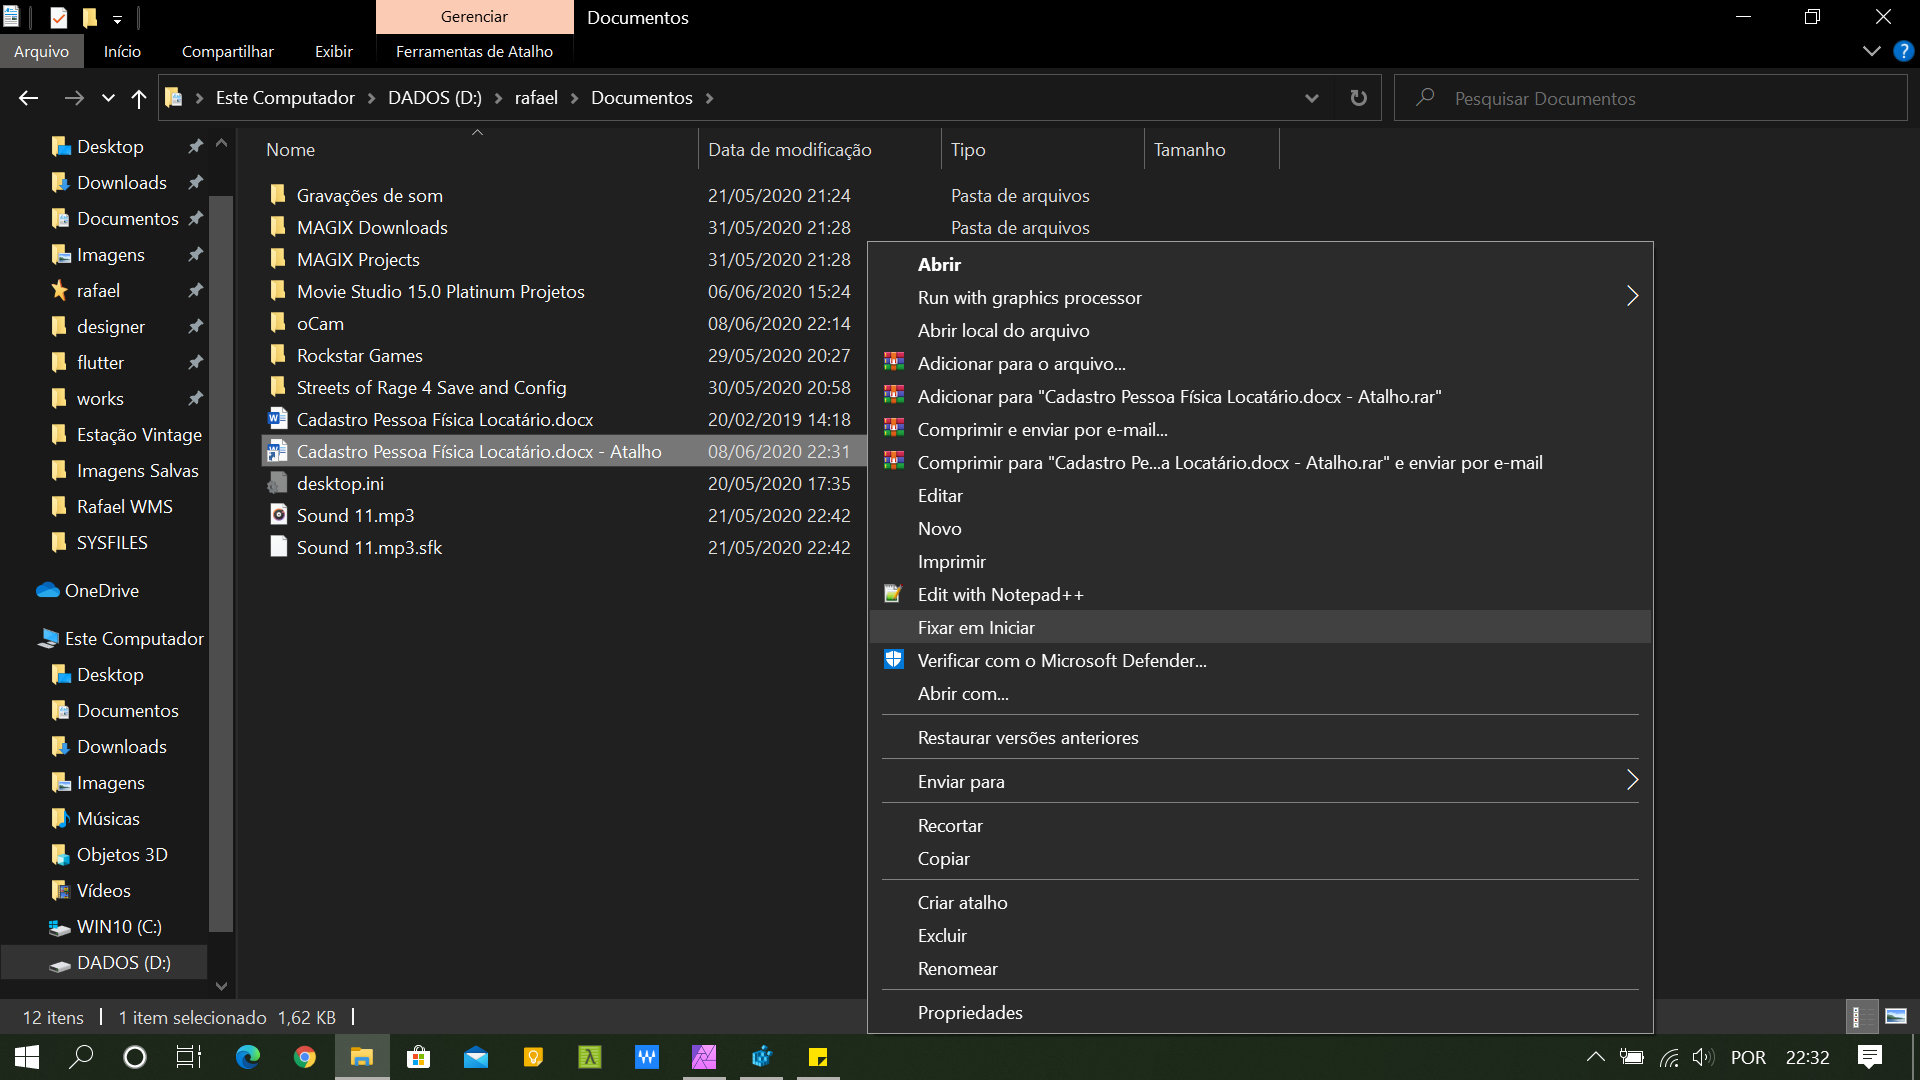
Task: Expand the Enviar para submenu arrow
Action: click(x=1633, y=781)
